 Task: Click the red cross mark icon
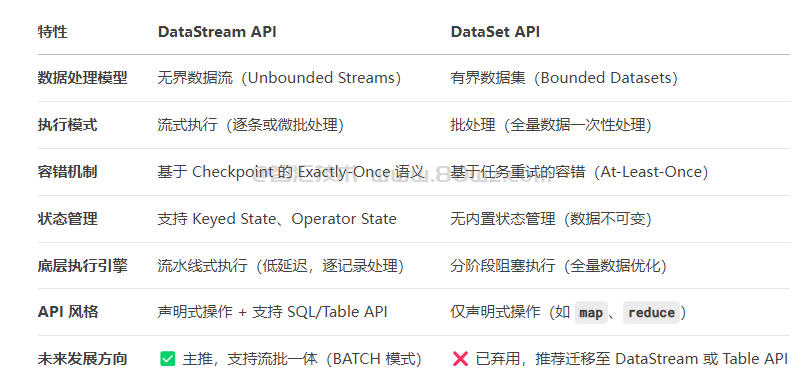(x=460, y=359)
